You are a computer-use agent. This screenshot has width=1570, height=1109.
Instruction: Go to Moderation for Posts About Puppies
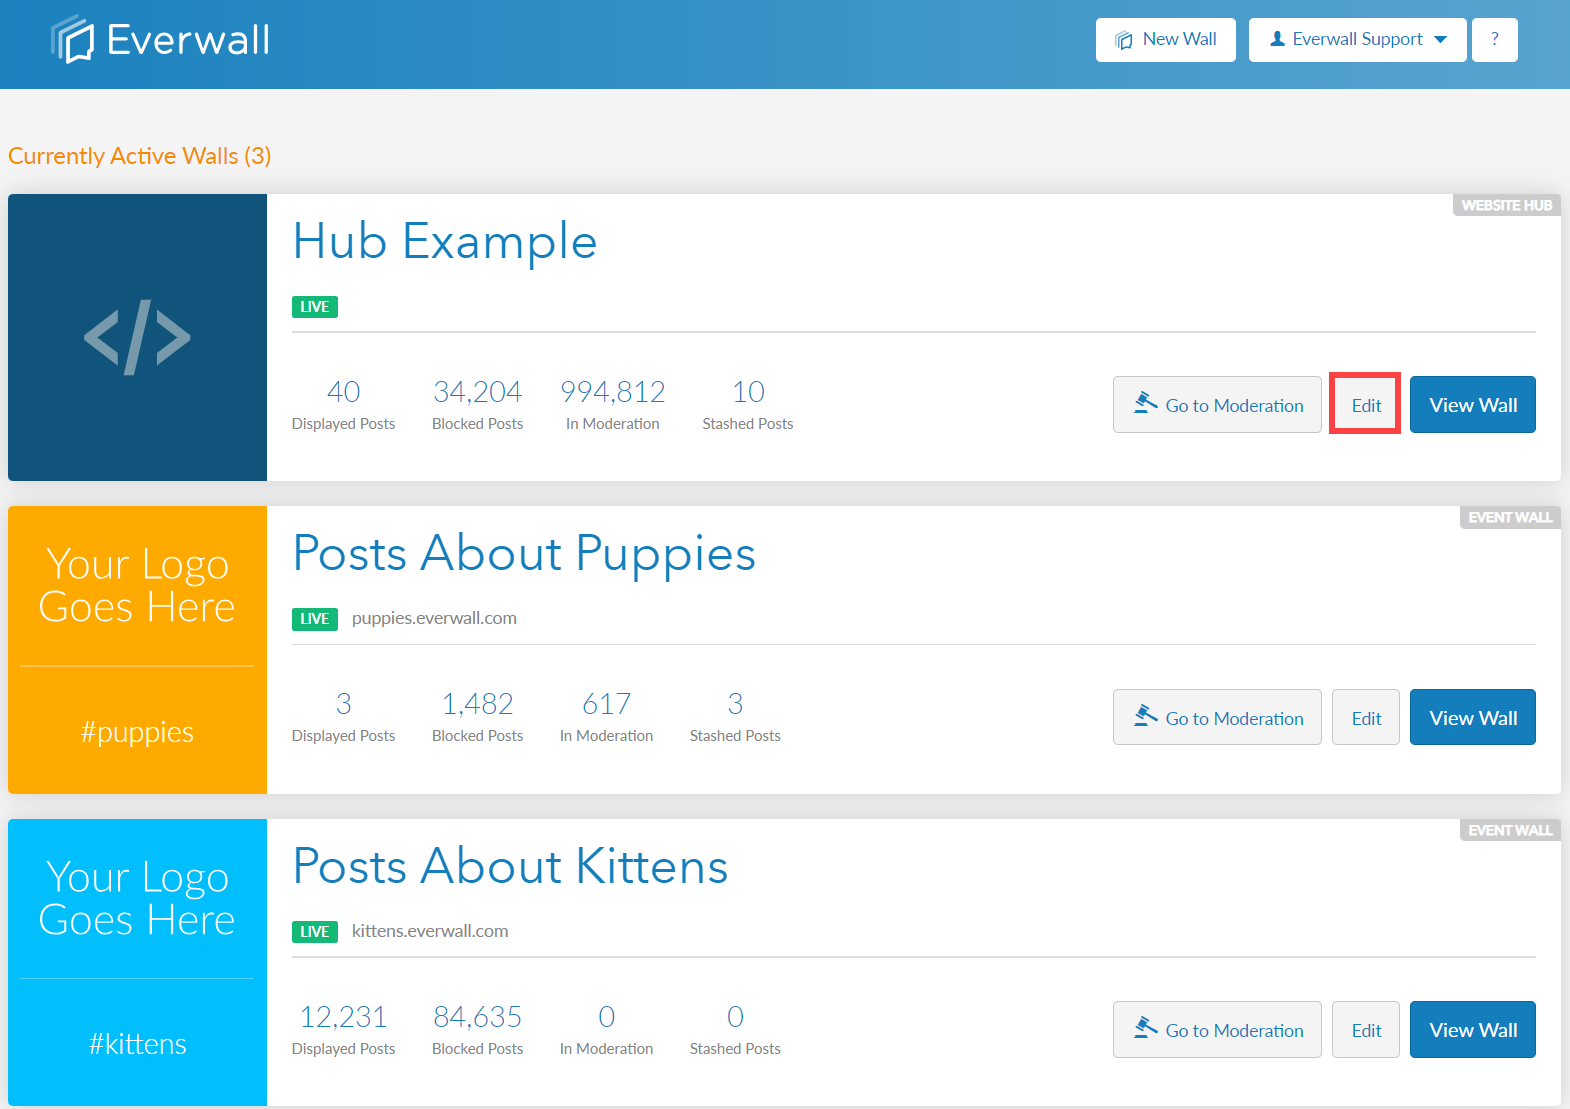[x=1217, y=717]
